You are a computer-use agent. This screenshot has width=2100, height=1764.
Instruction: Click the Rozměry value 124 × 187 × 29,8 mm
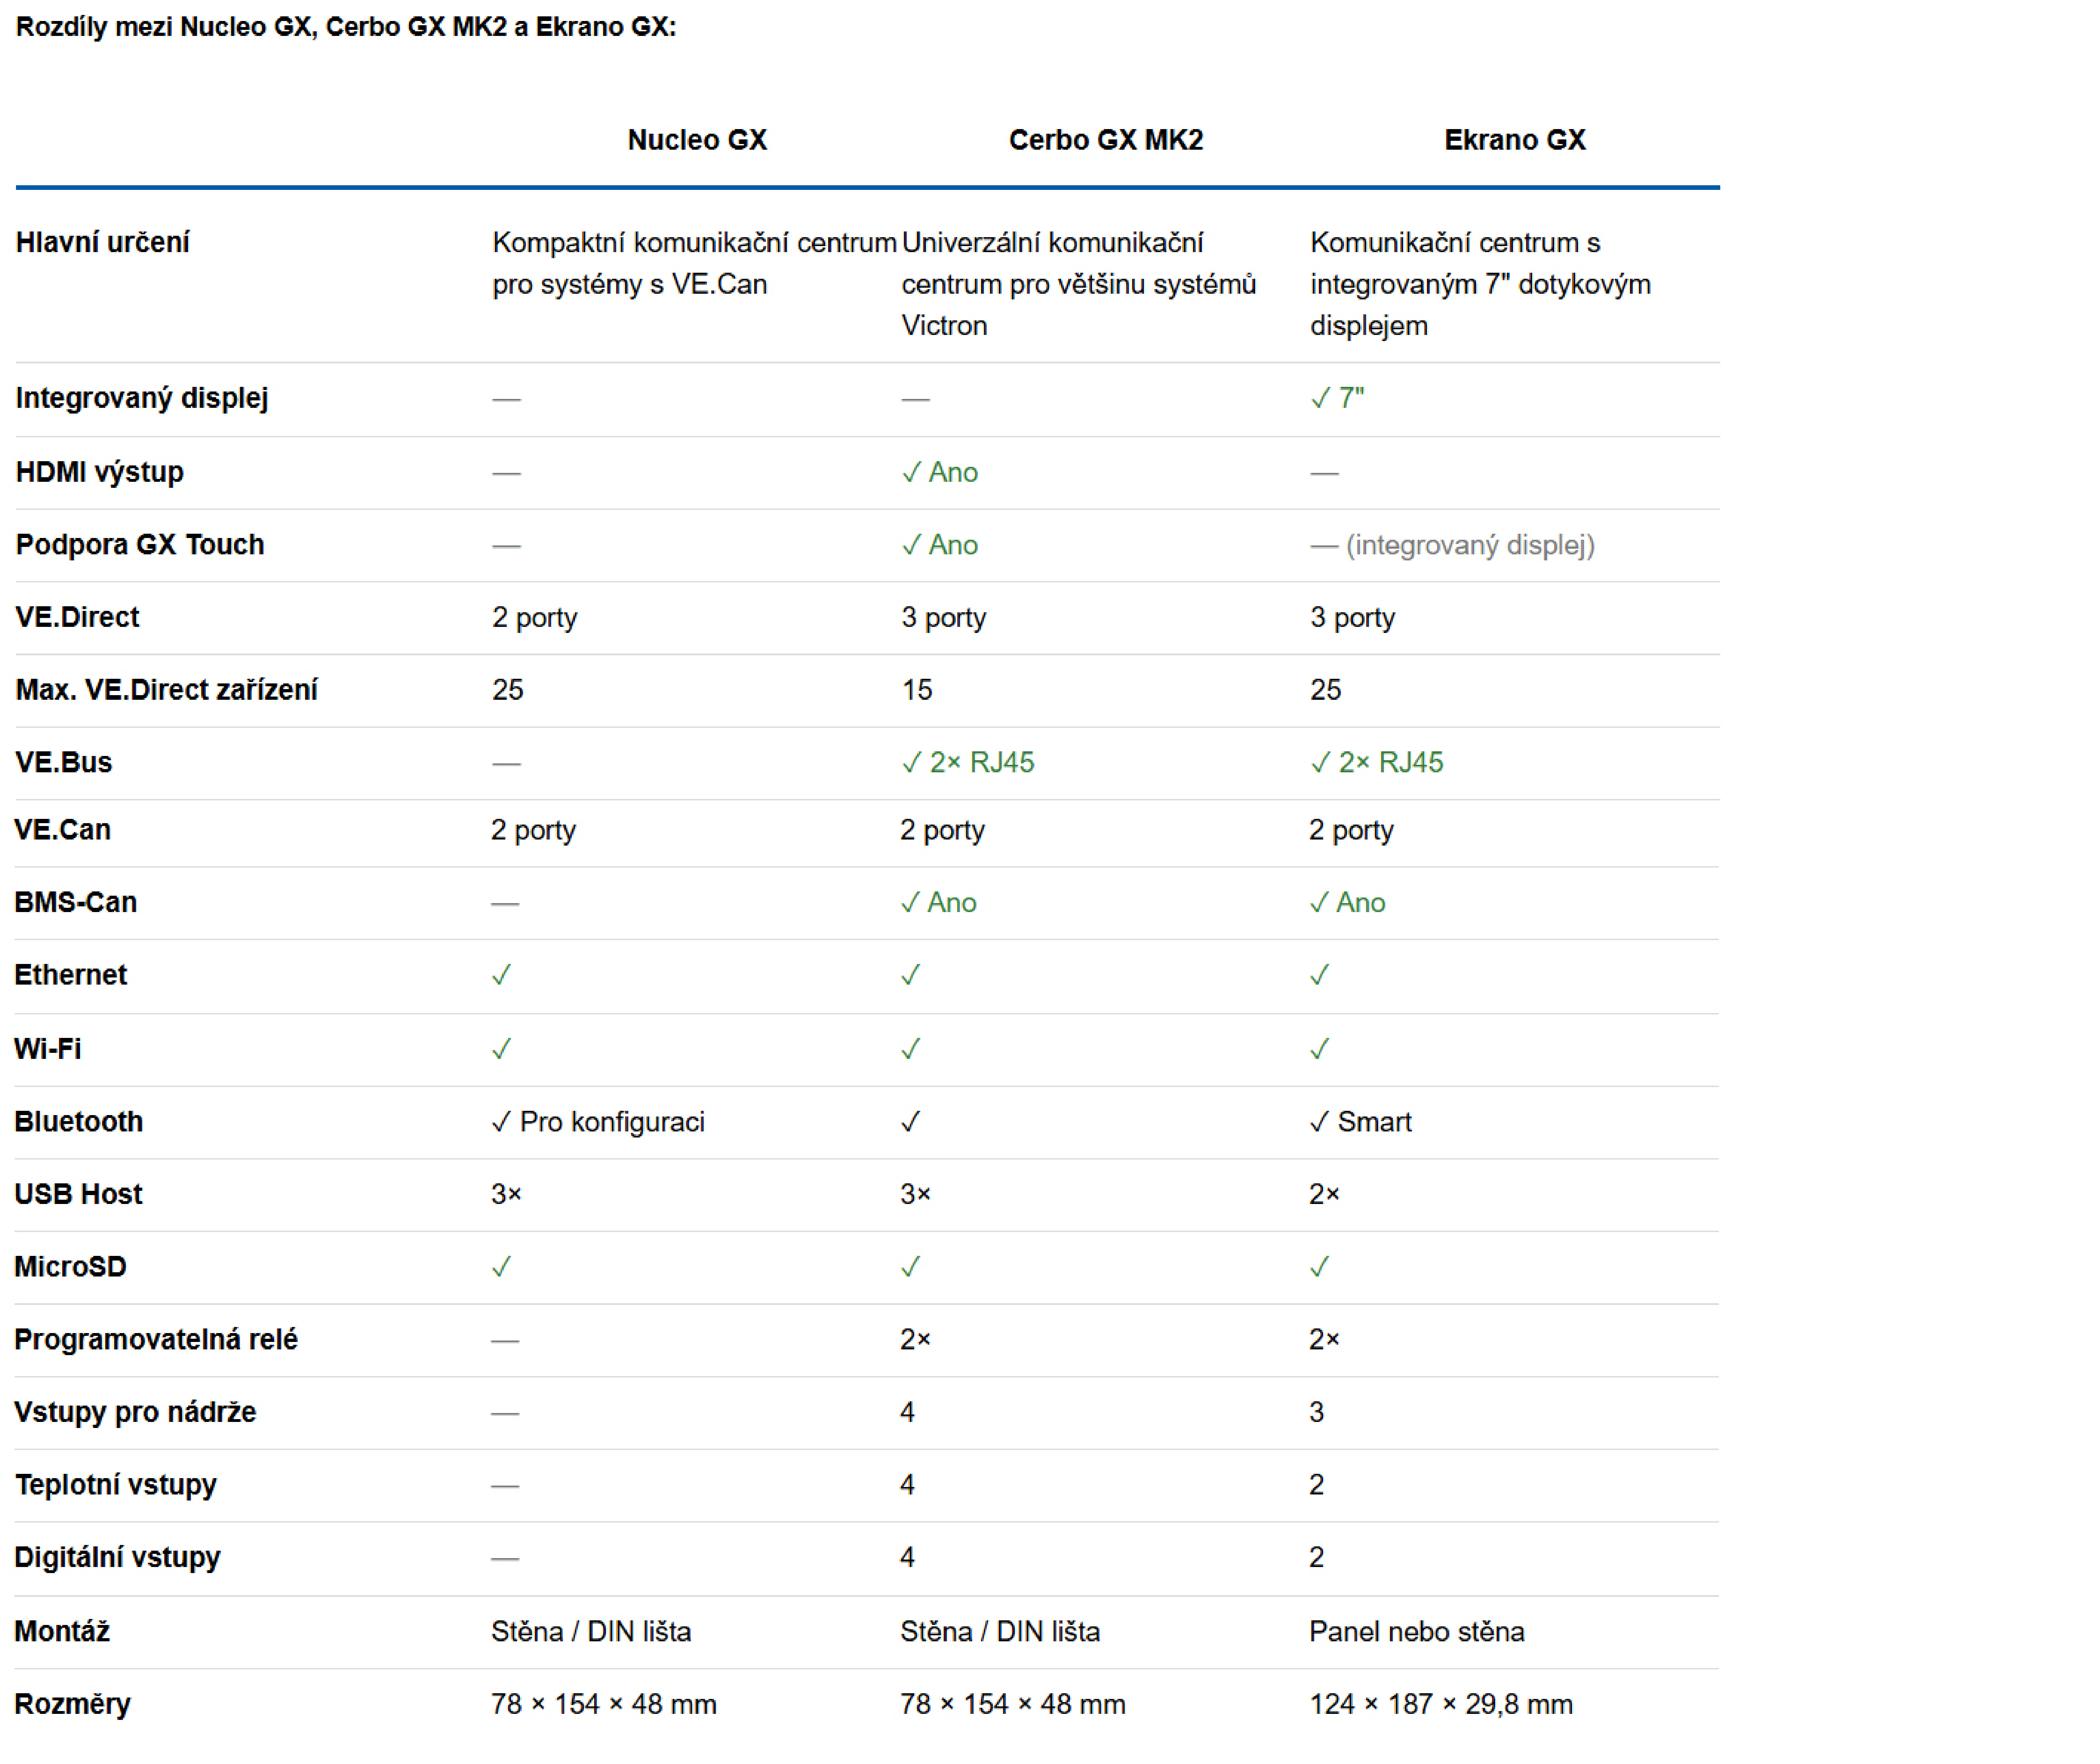[x=1441, y=1704]
